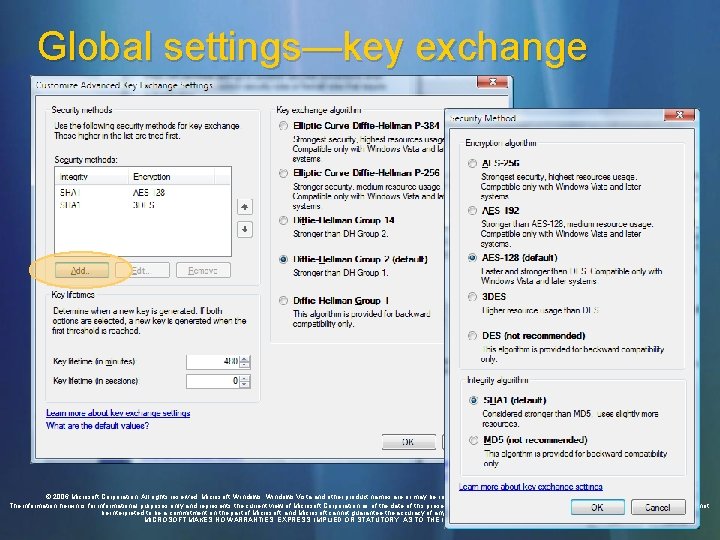720x540 pixels.
Task: Click the Key lifetime (in minutes) field
Action: [213, 361]
